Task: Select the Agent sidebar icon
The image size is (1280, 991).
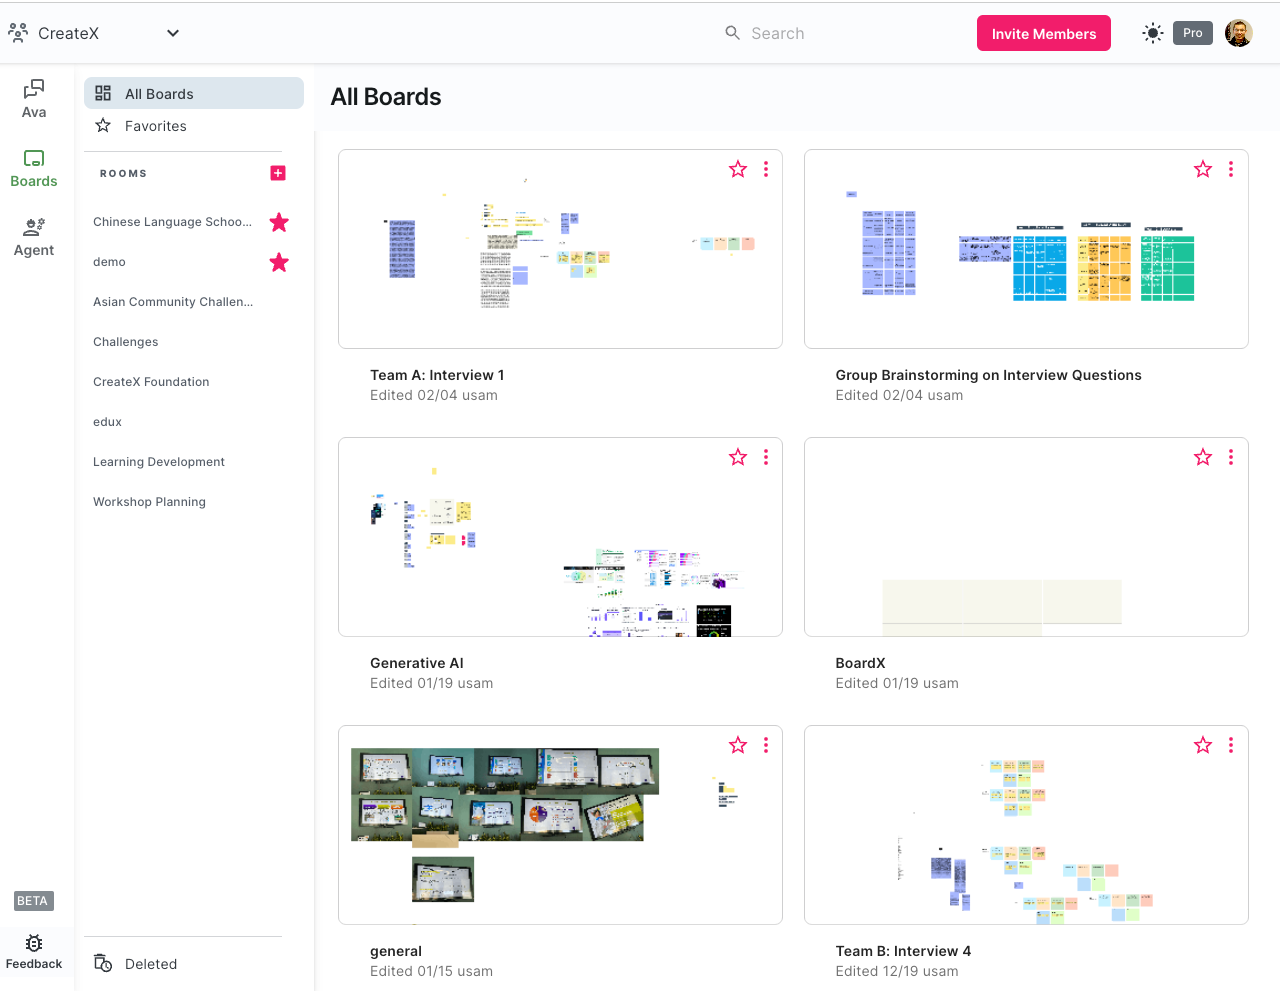Action: point(34,227)
